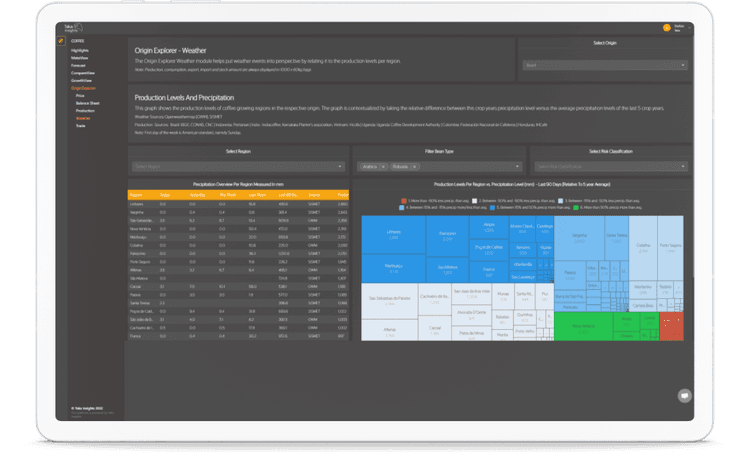Click Precipitation Overview Per Region table title

238,184
